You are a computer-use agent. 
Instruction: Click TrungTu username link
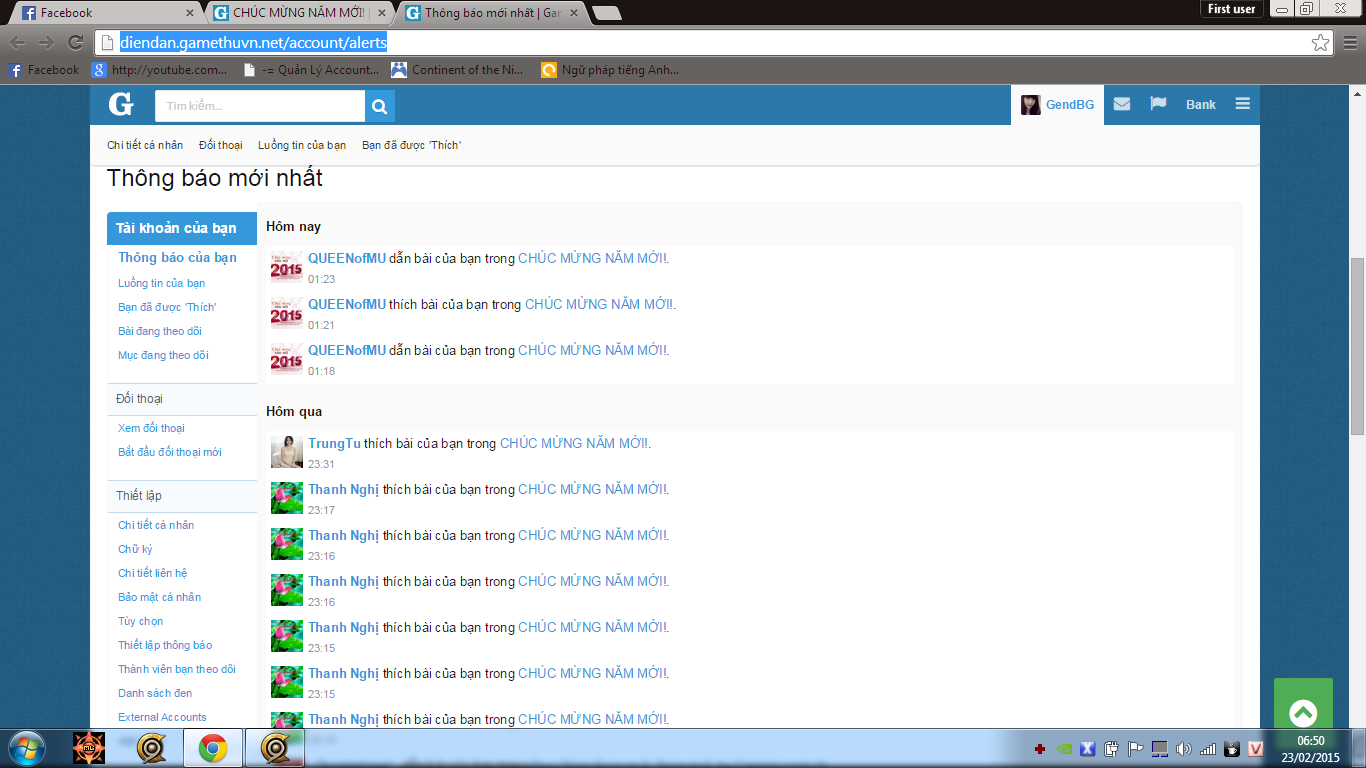tap(334, 443)
